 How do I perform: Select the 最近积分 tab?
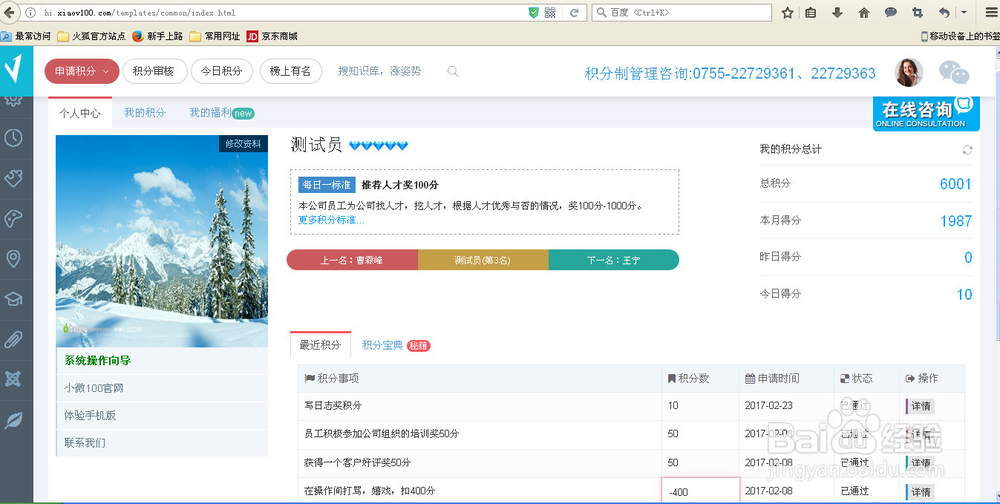(x=320, y=345)
